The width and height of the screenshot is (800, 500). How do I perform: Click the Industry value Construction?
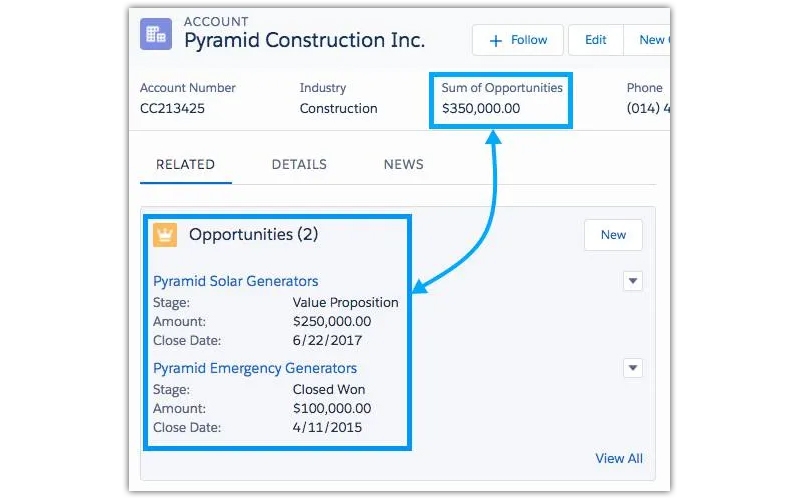(338, 108)
